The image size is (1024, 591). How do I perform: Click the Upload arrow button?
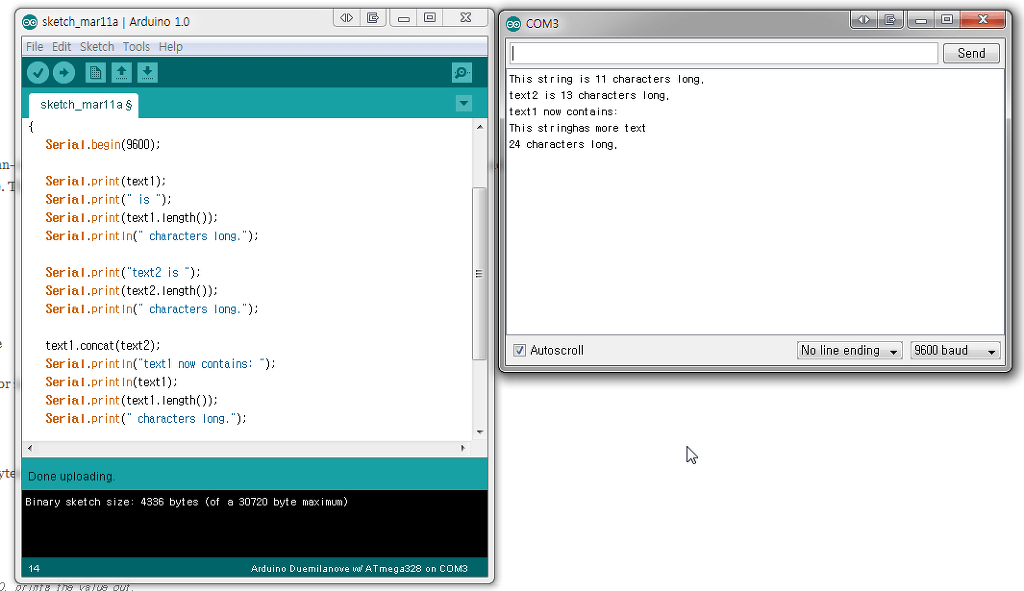click(64, 72)
